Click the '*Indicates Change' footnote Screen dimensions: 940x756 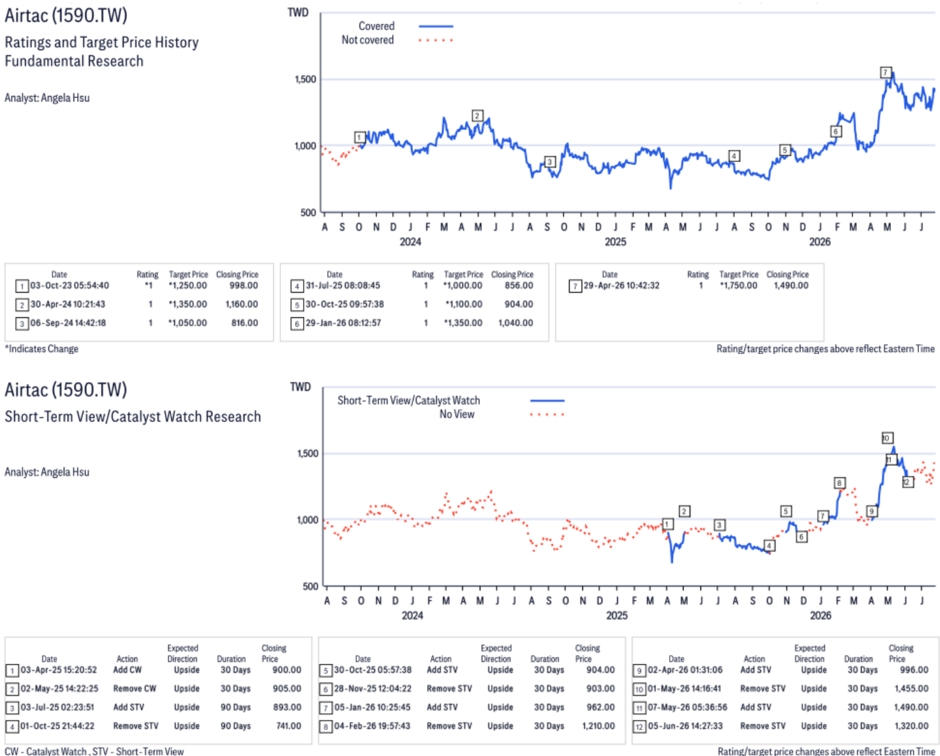pyautogui.click(x=41, y=349)
